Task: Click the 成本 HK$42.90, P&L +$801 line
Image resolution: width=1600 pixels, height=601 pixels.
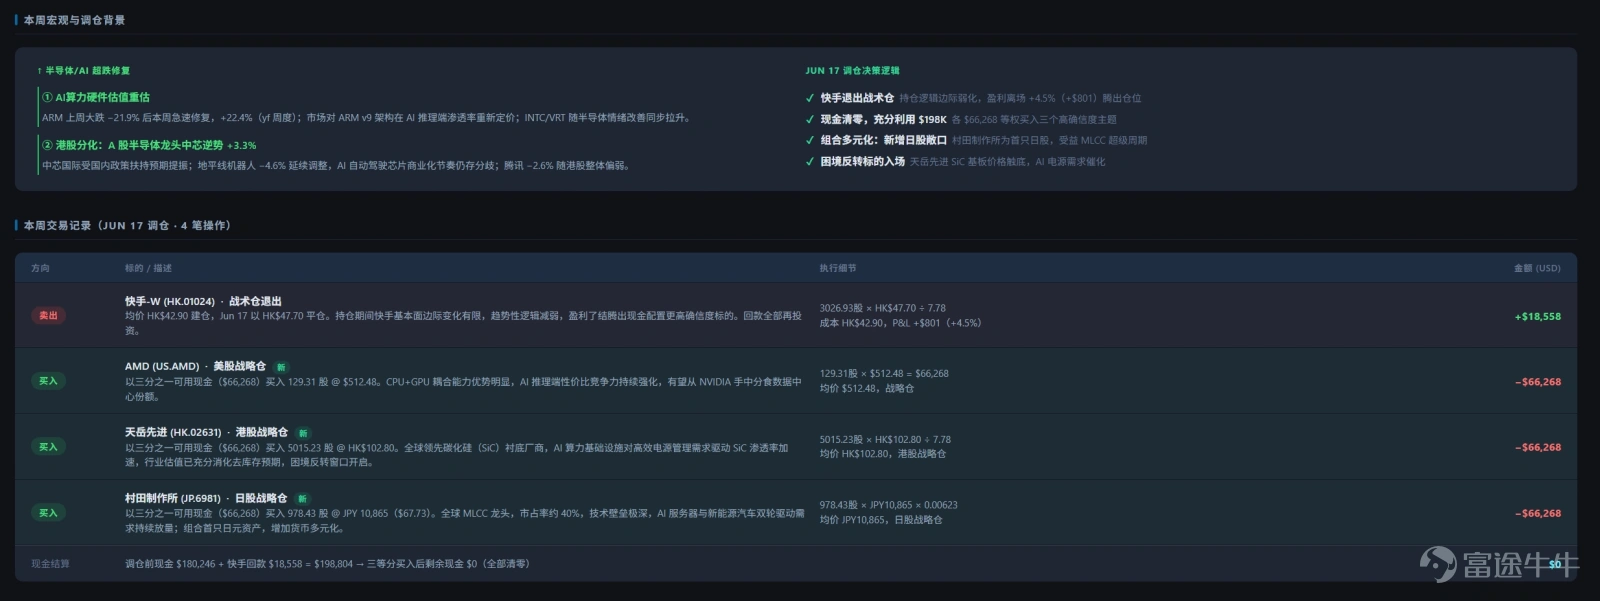Action: 900,324
